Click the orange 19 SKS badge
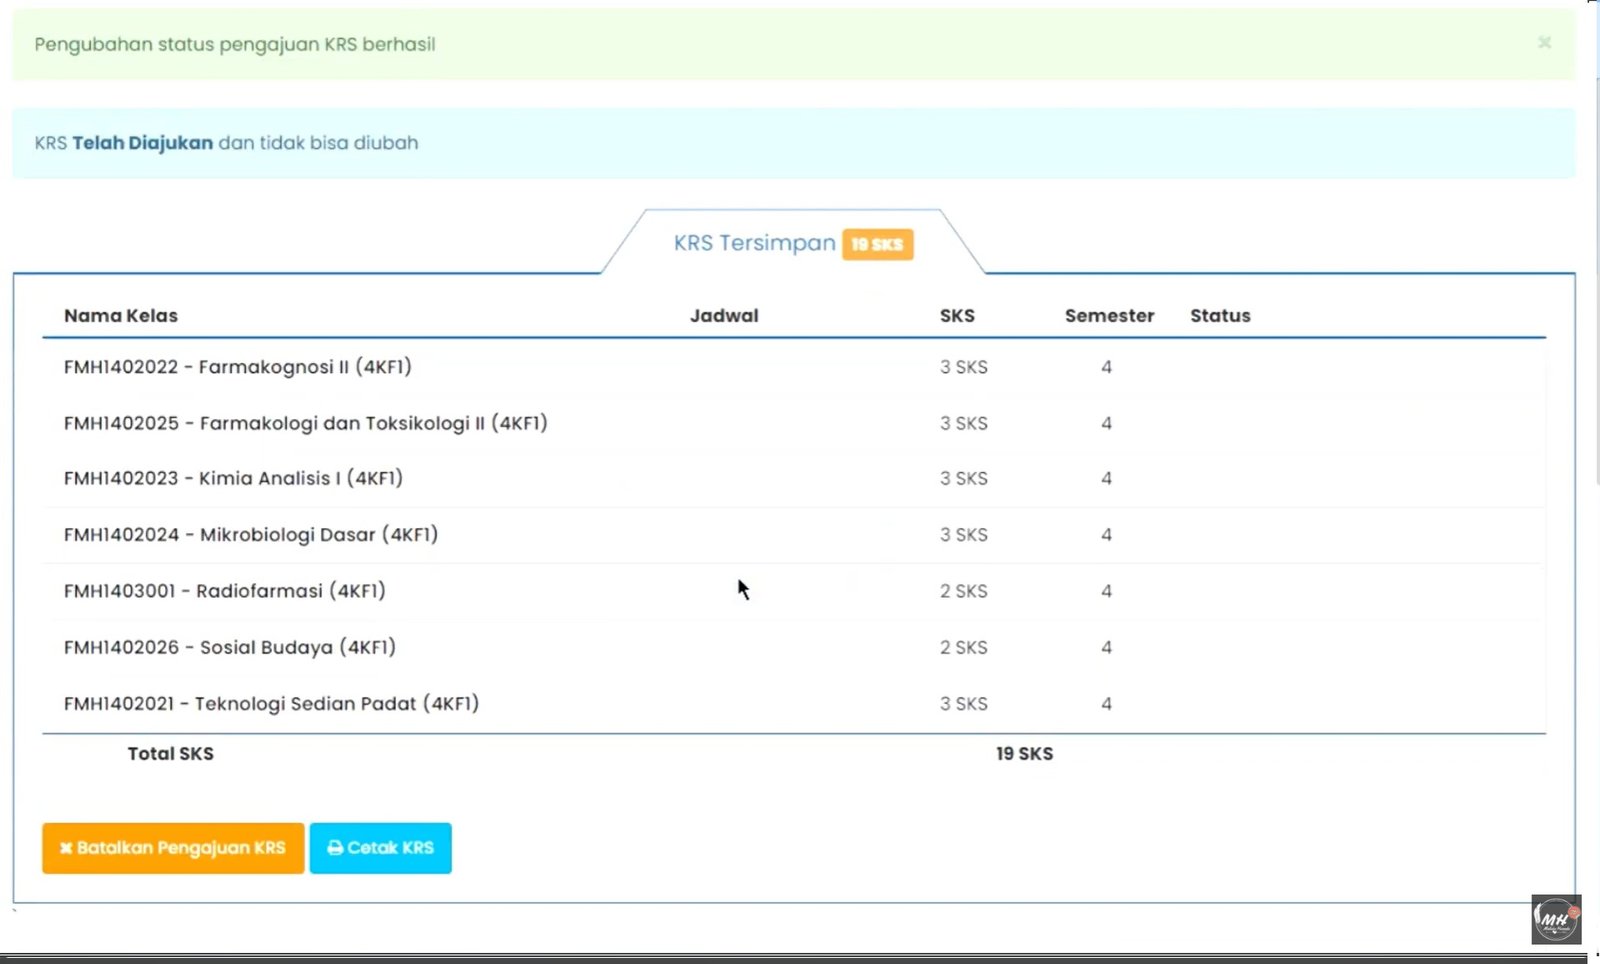The image size is (1600, 964). coord(877,244)
